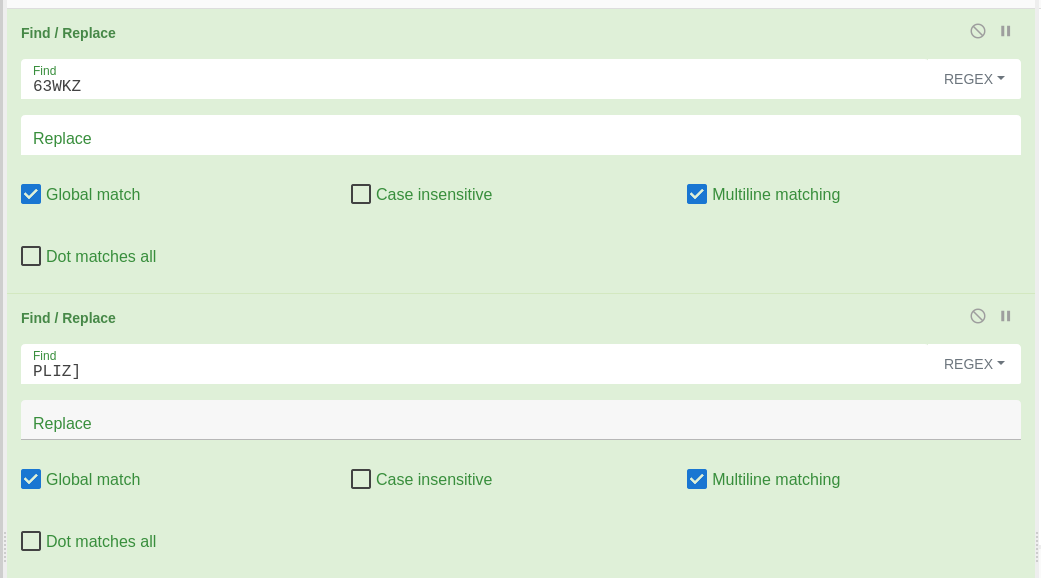
Task: Open REGEX dropdown for 63WKZ find field
Action: [x=974, y=79]
